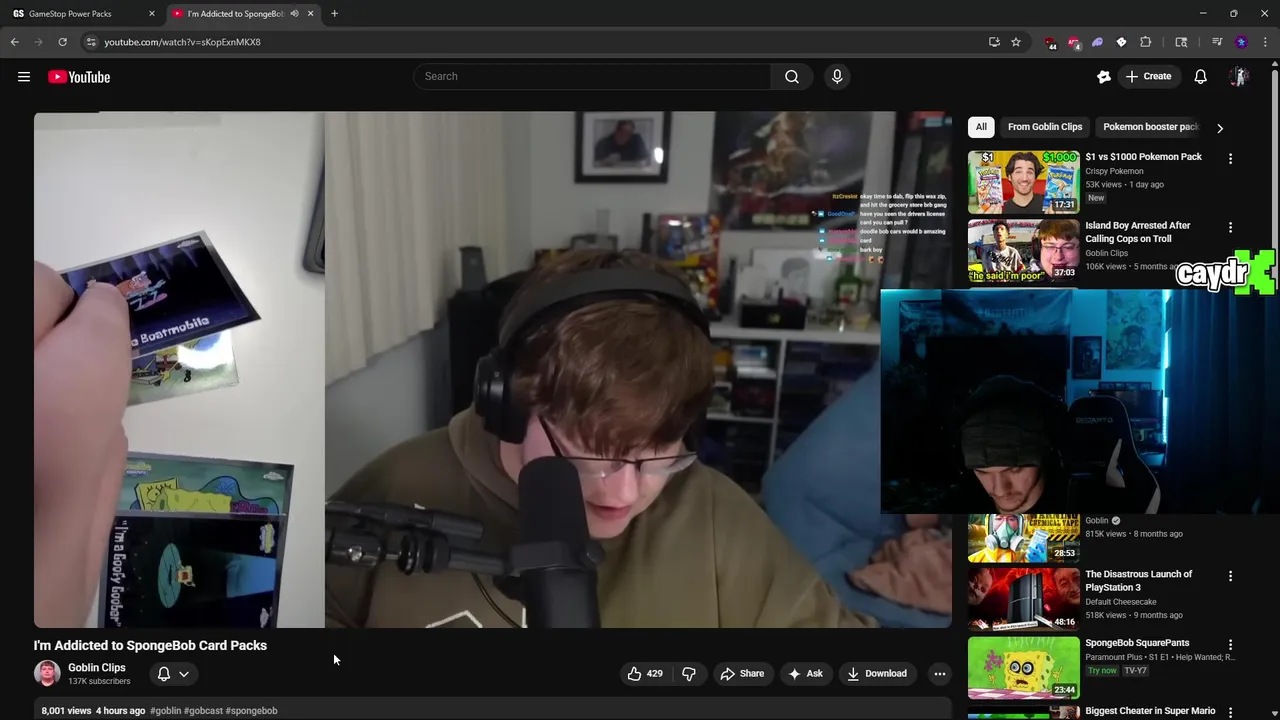Click the Try now badge

point(1102,670)
